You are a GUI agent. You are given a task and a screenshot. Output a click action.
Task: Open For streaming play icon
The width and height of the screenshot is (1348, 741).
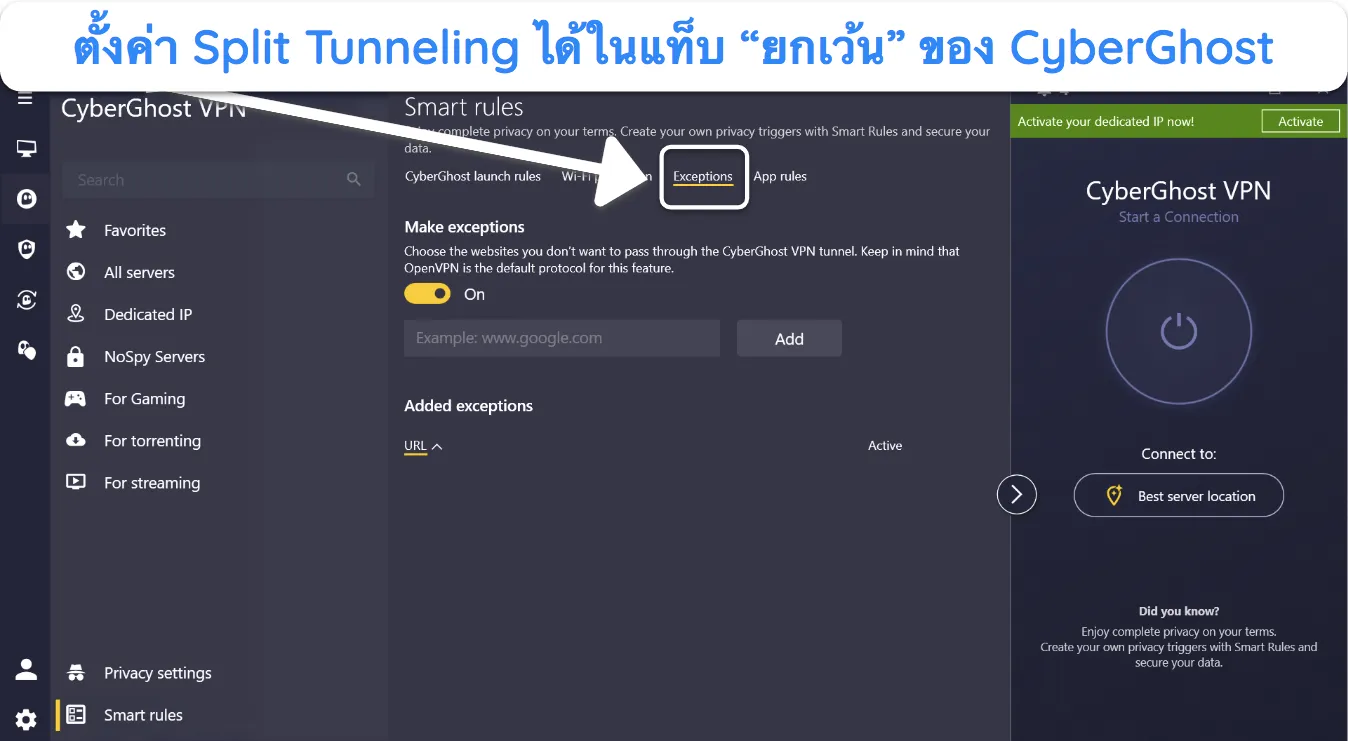click(76, 483)
